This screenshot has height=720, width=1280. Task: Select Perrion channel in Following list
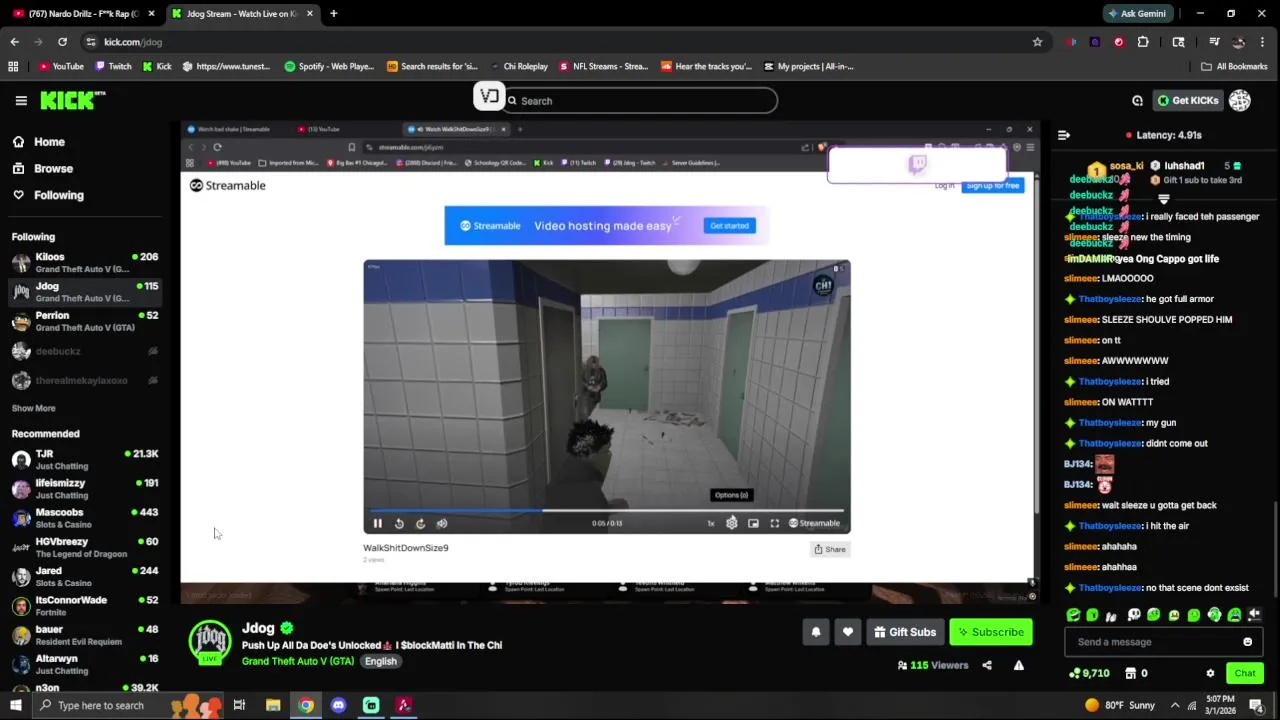tap(85, 321)
